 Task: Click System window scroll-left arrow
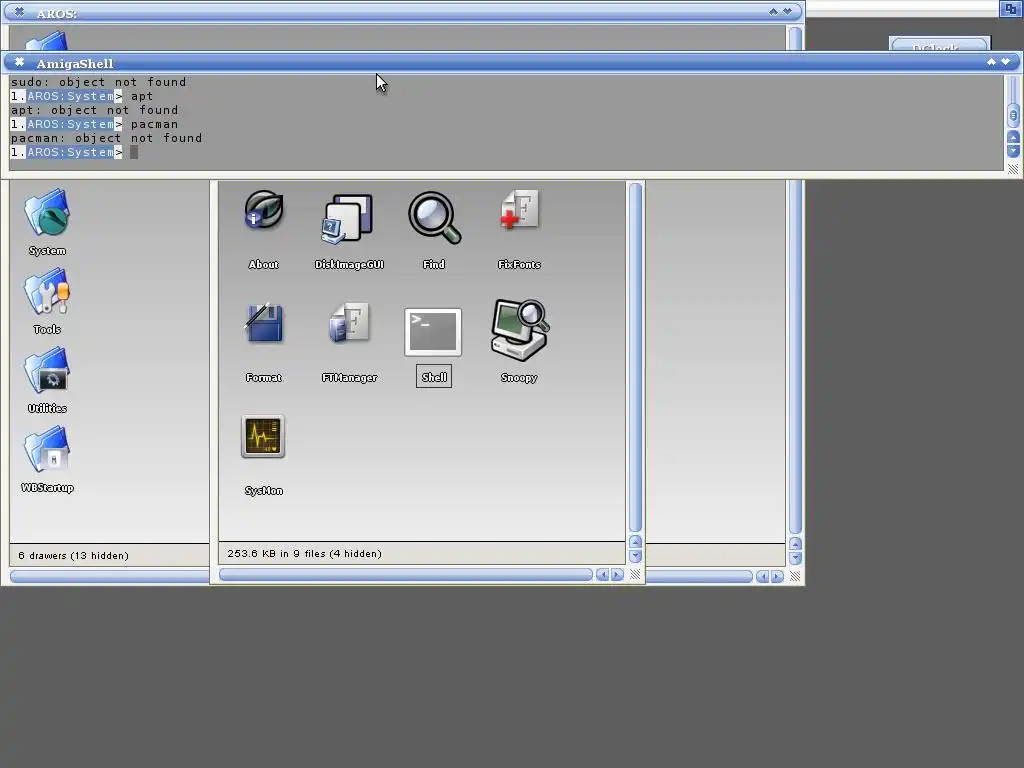[602, 575]
